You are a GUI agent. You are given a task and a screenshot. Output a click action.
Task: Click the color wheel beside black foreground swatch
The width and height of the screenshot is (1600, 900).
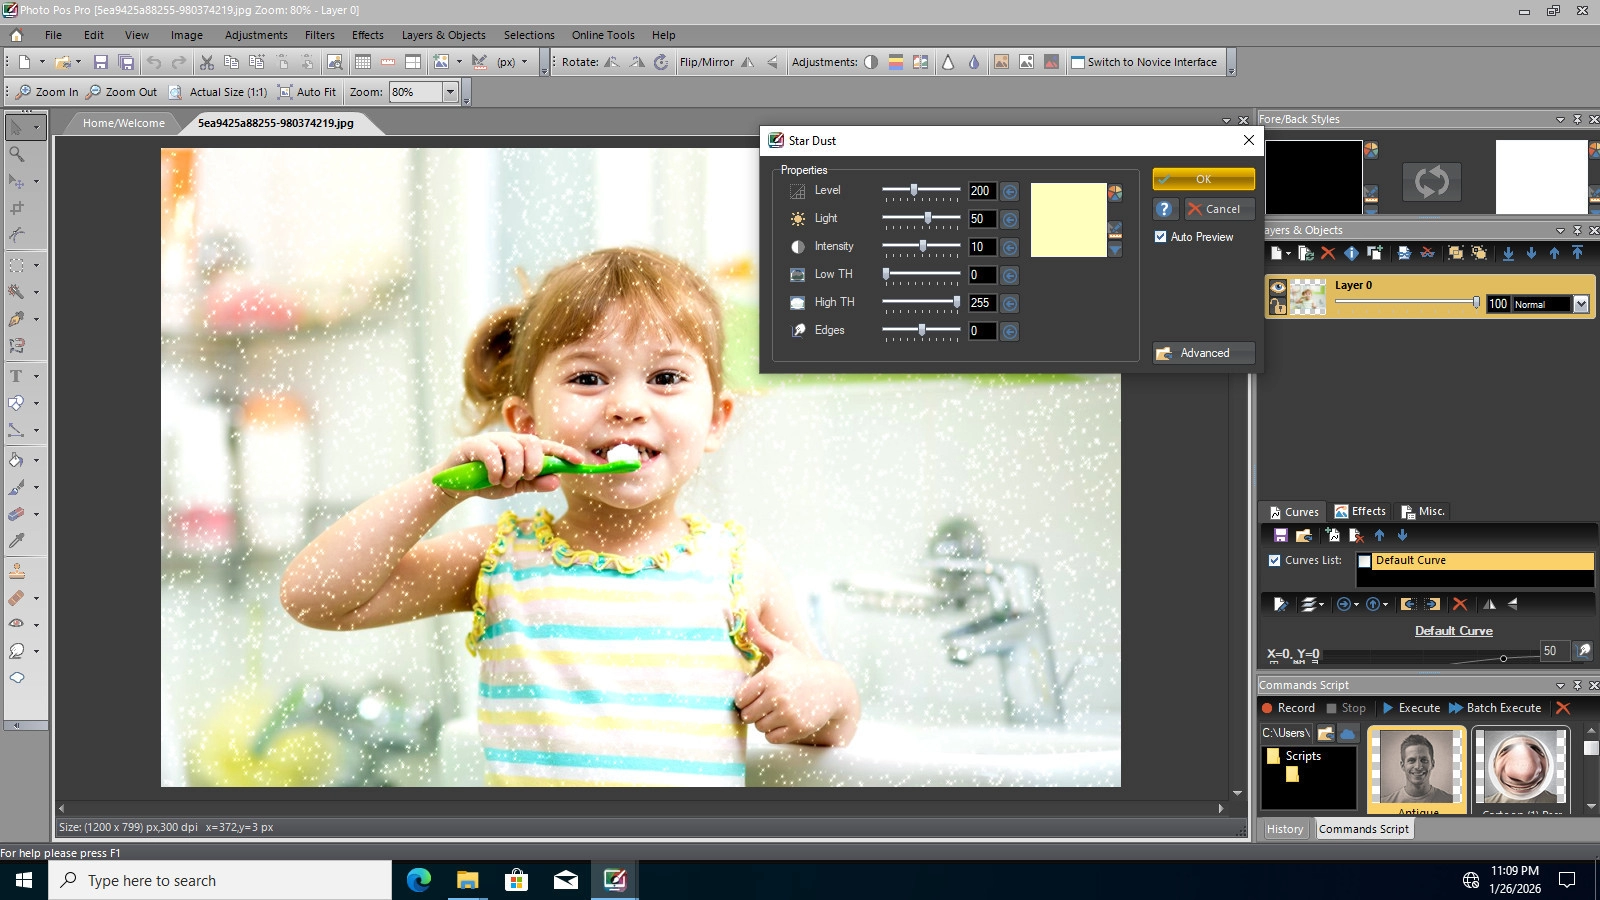coord(1371,150)
